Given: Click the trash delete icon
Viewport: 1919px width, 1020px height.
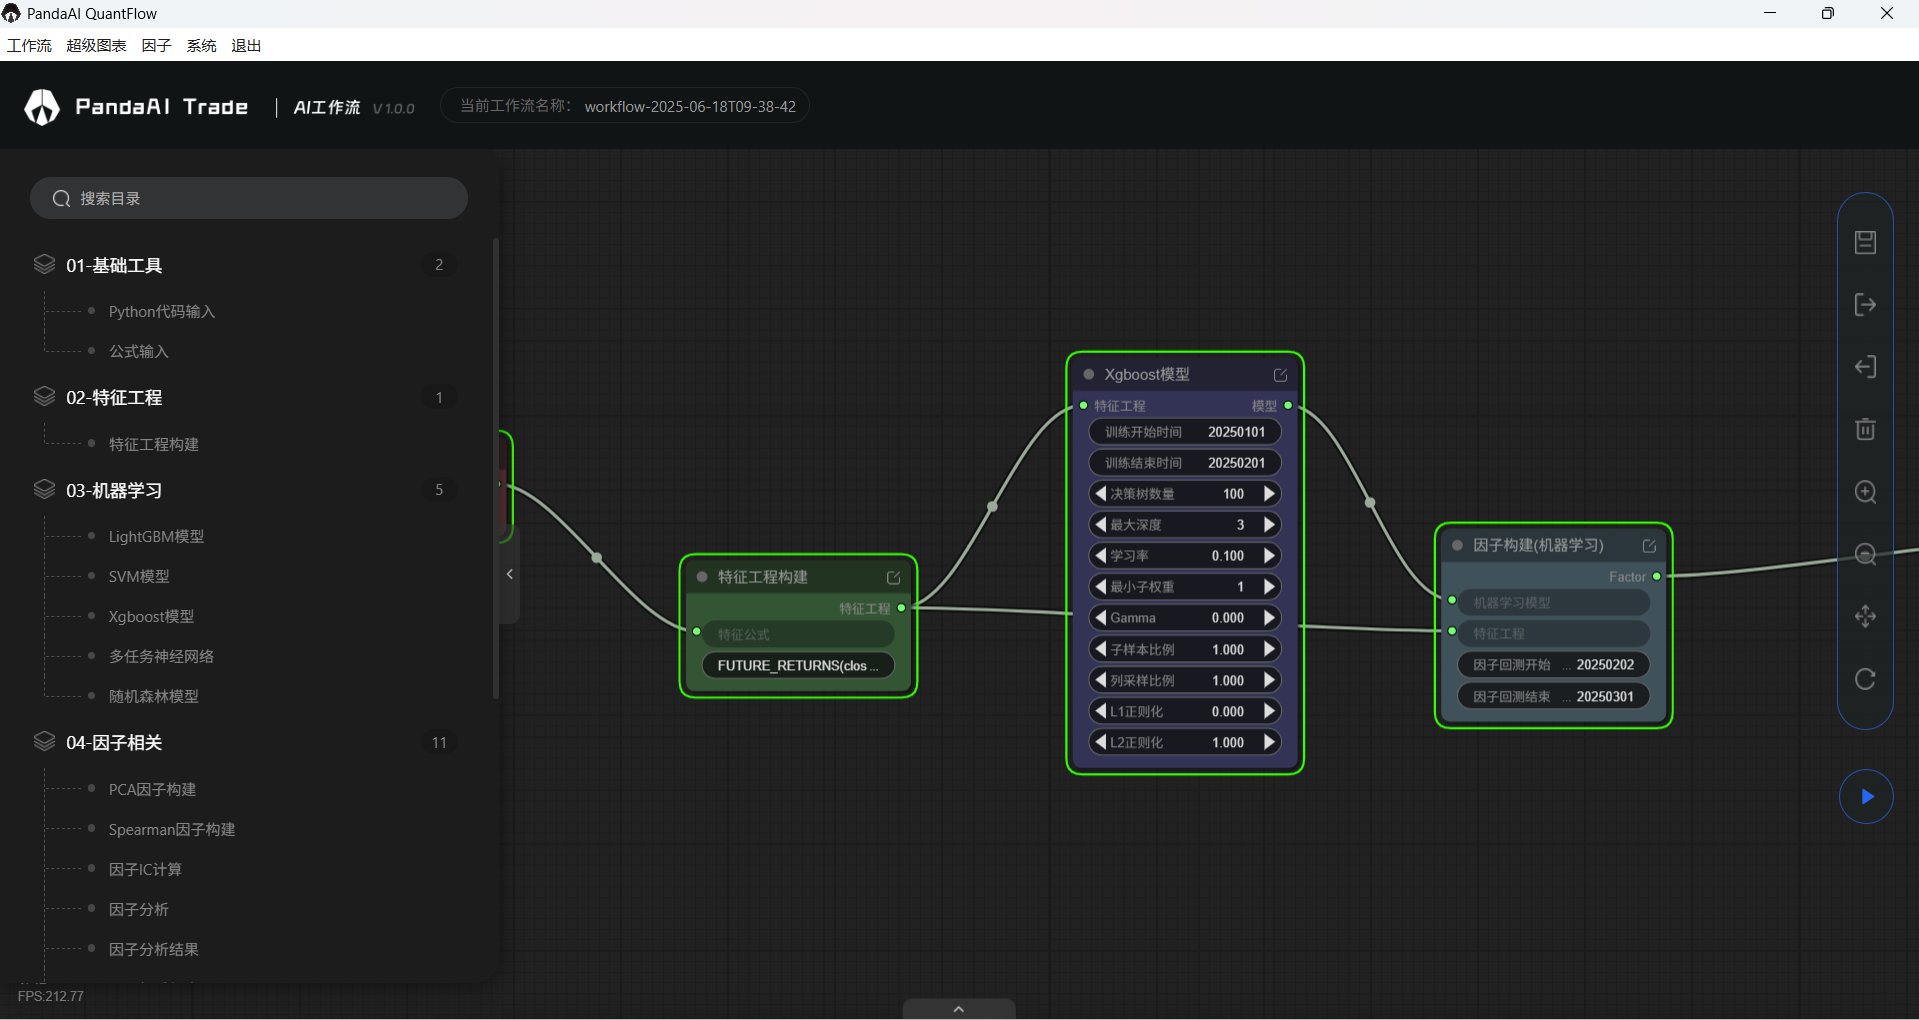Looking at the screenshot, I should coord(1865,429).
